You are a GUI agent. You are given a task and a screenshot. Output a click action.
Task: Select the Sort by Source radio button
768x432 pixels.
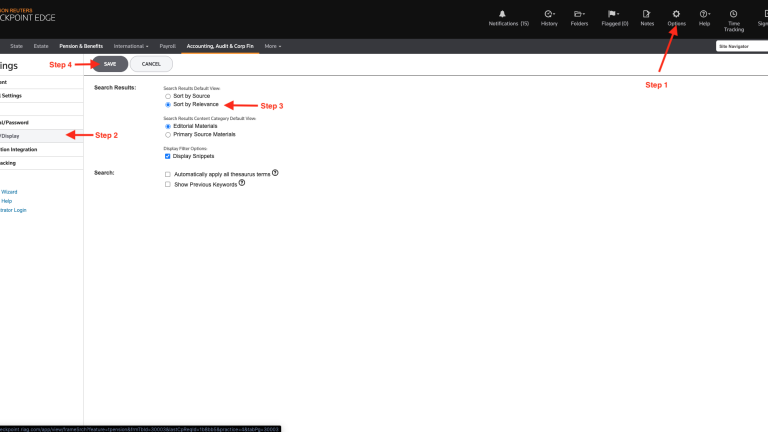point(168,96)
